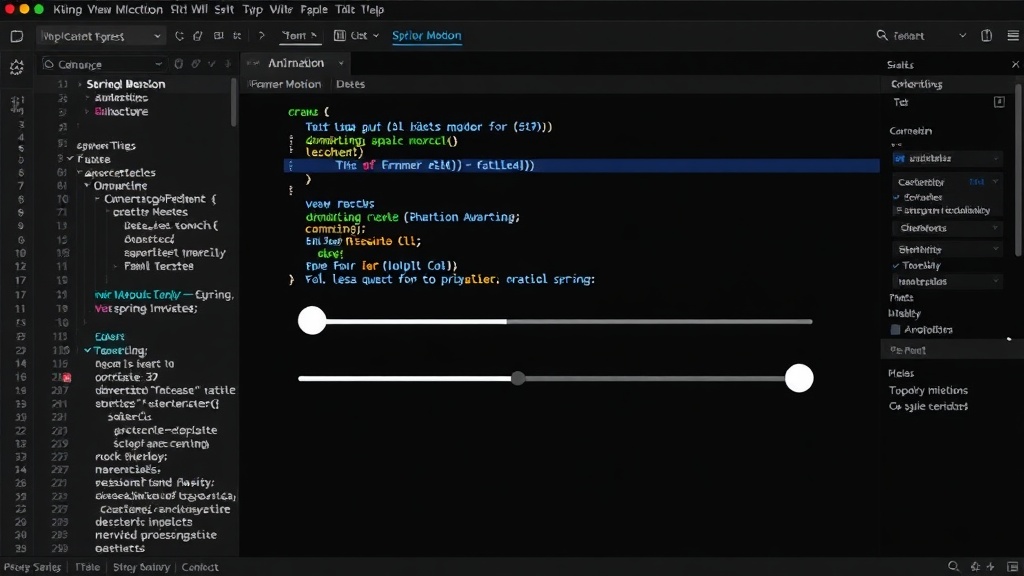Click the upper slider's round handle
The height and width of the screenshot is (576, 1024).
point(312,321)
